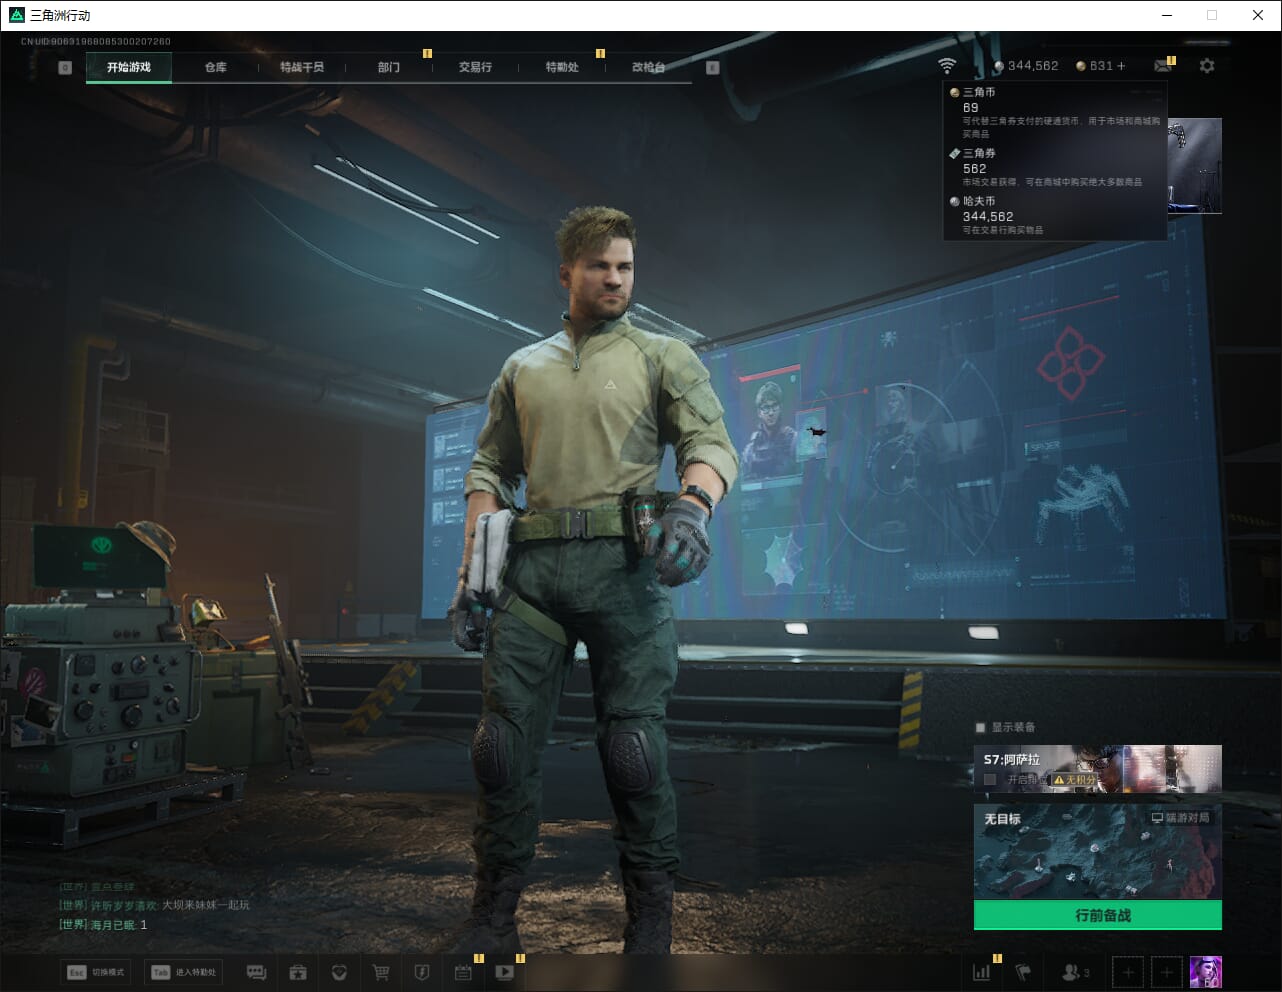
Task: Open the mail envelope icon
Action: pyautogui.click(x=1163, y=66)
